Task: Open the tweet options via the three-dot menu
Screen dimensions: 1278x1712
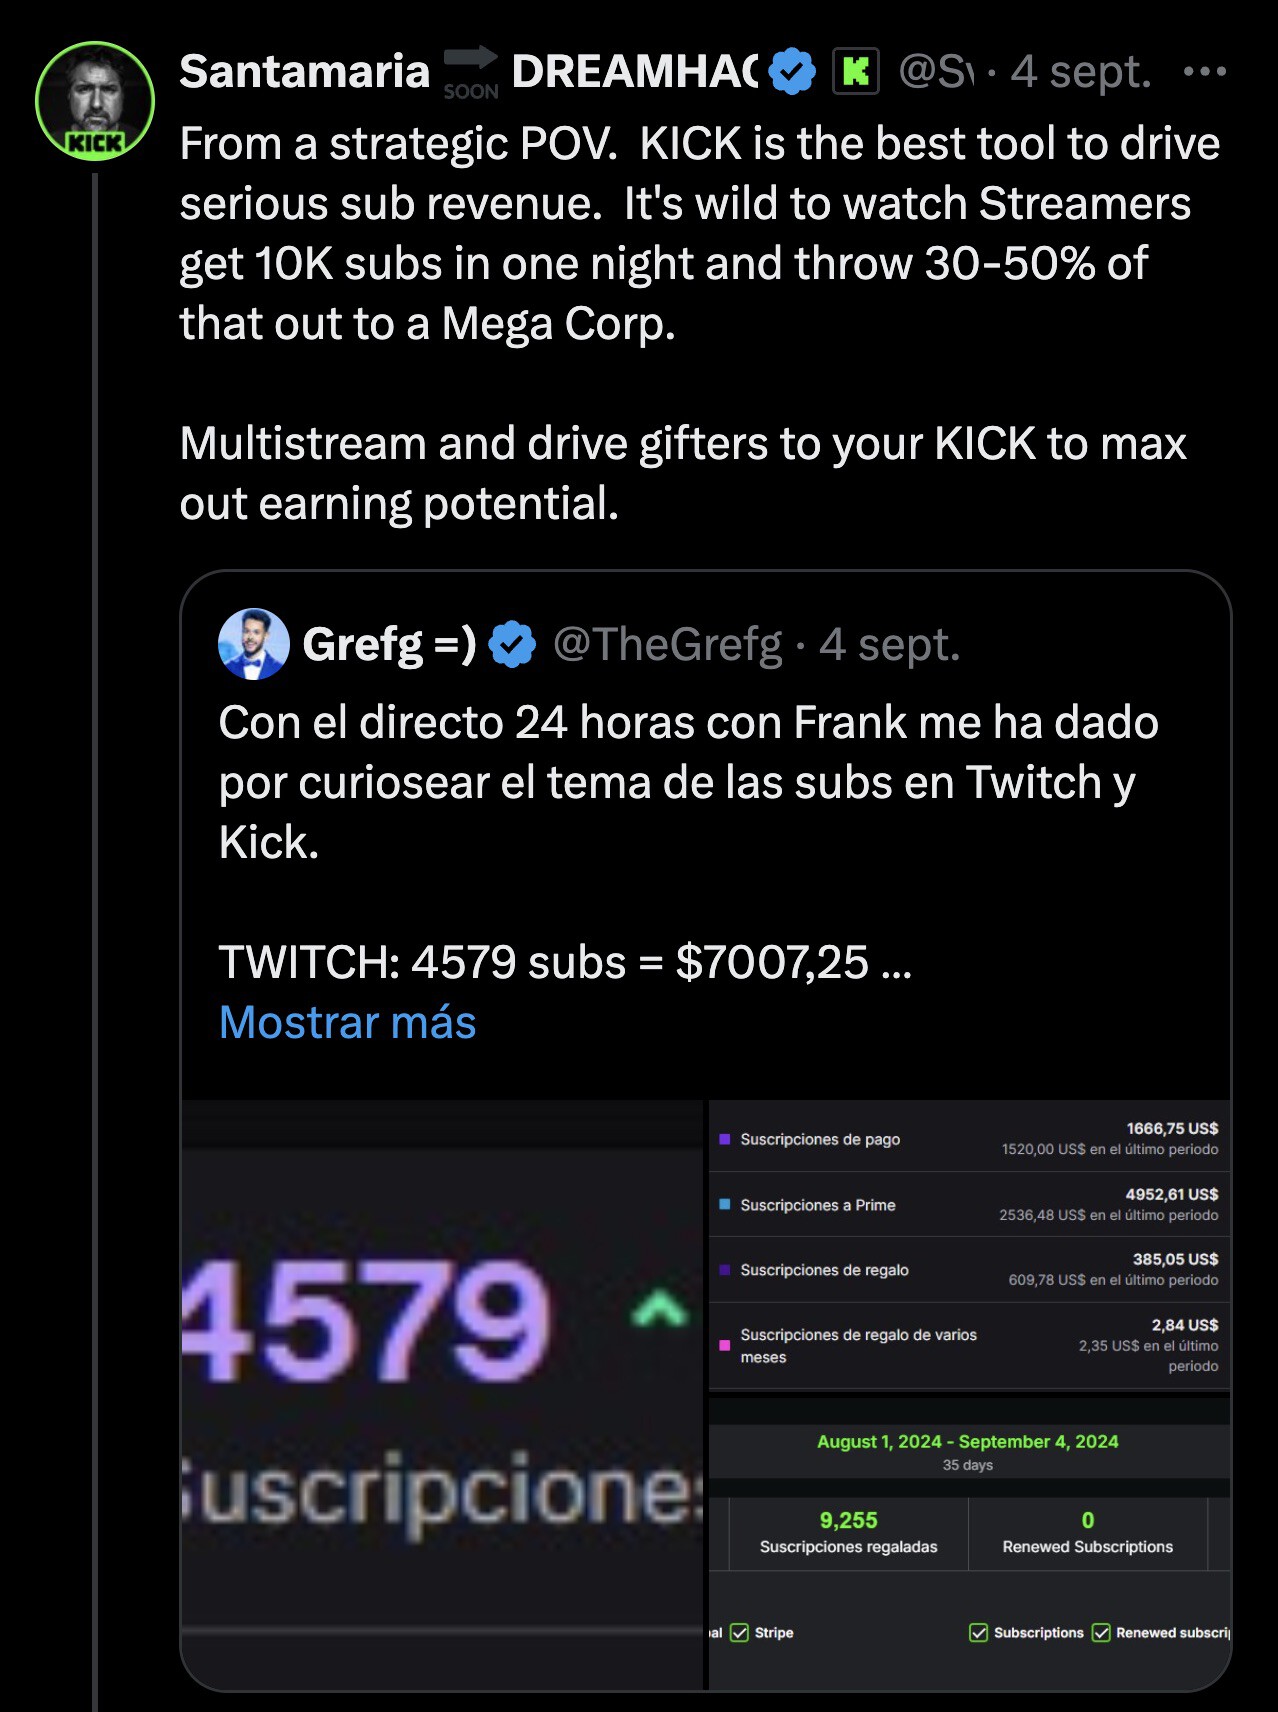Action: pyautogui.click(x=1204, y=69)
